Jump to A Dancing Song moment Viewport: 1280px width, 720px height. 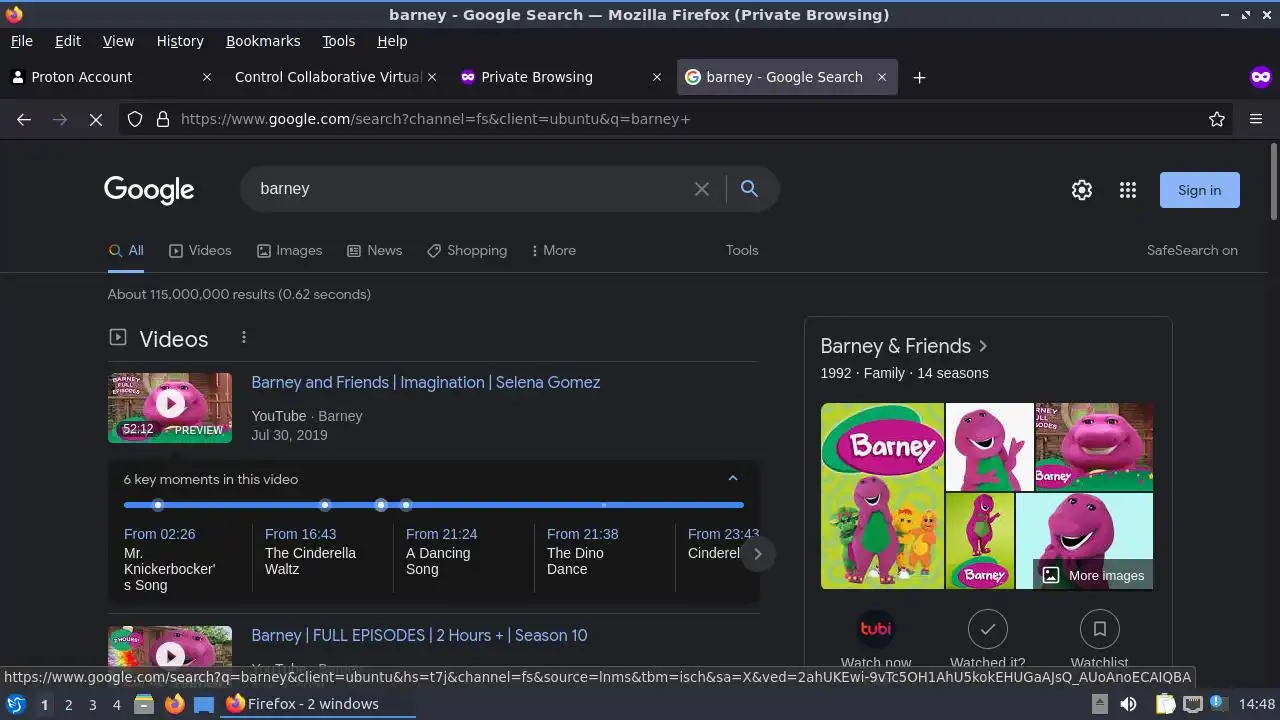(x=441, y=552)
